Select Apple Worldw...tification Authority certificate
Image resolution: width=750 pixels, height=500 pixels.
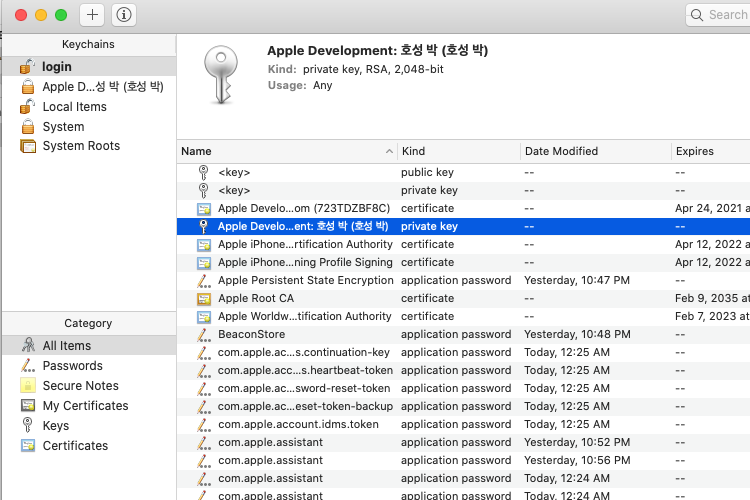(x=463, y=316)
